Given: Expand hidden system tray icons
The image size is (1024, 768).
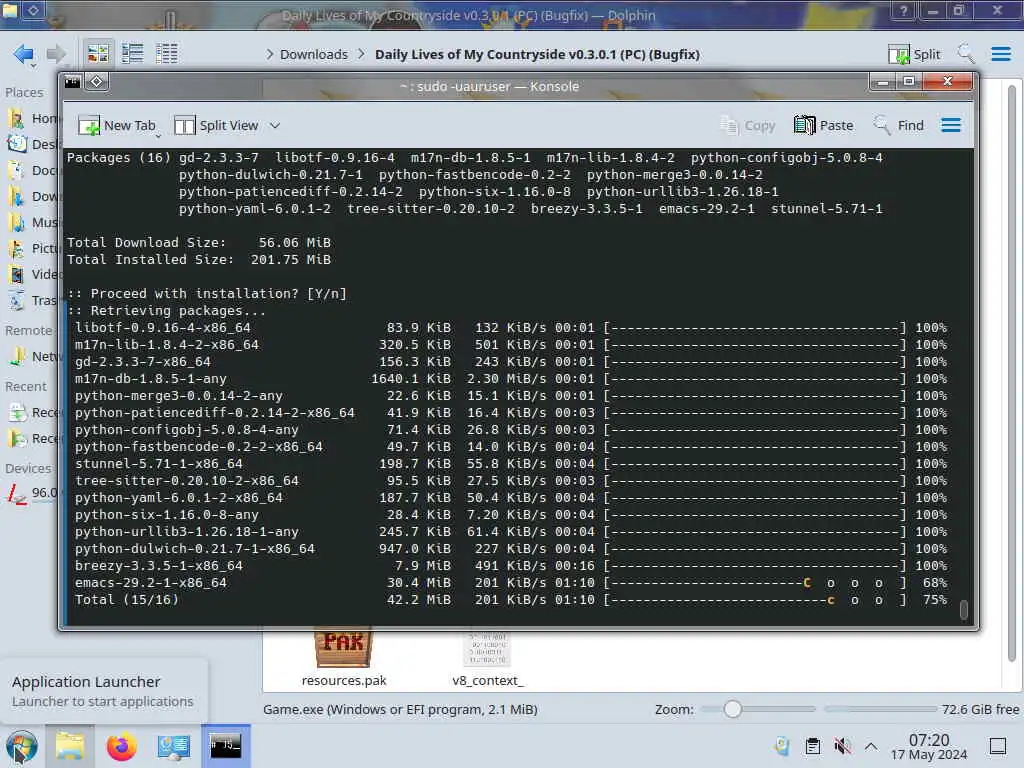Looking at the screenshot, I should [871, 746].
